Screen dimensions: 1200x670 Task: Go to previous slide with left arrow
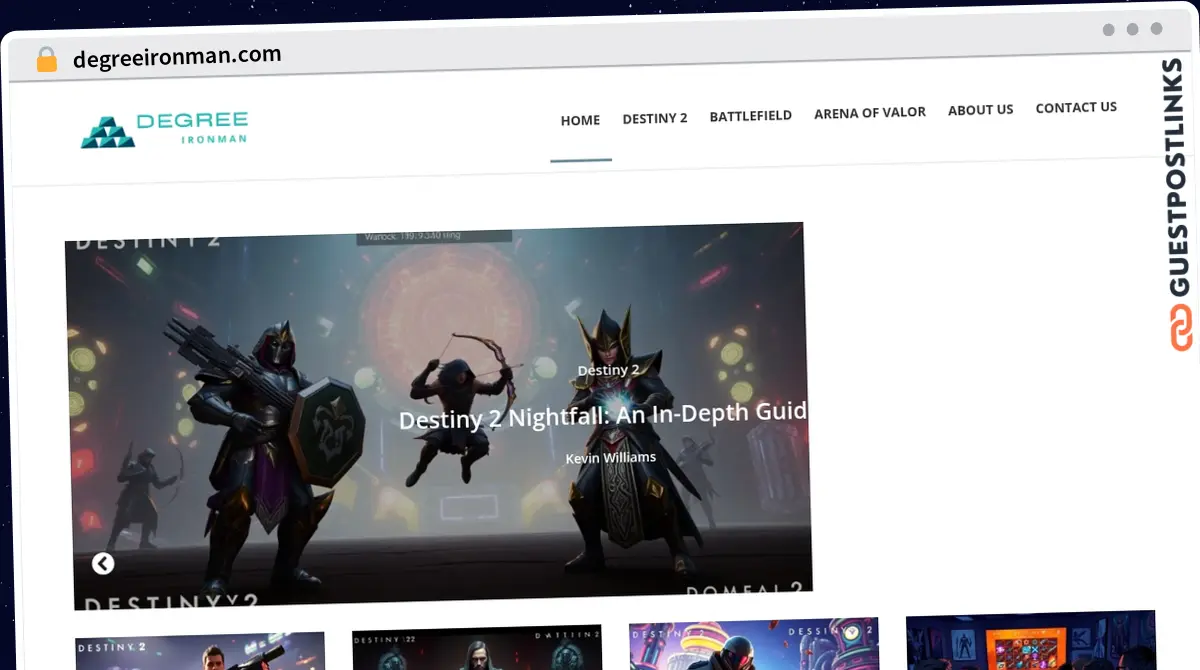(103, 564)
